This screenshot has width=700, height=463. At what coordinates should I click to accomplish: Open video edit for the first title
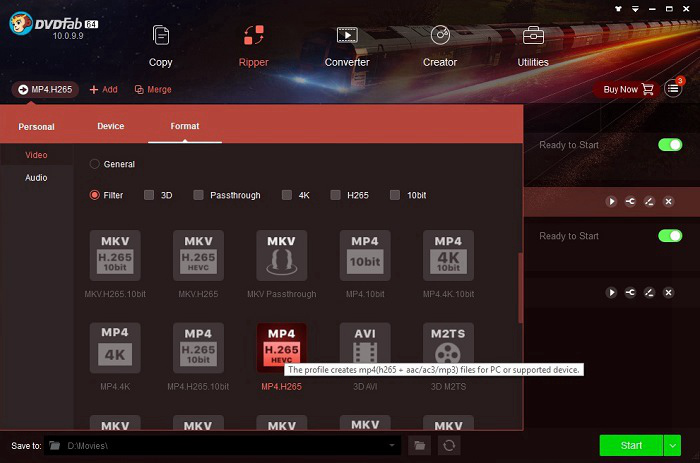click(x=649, y=201)
